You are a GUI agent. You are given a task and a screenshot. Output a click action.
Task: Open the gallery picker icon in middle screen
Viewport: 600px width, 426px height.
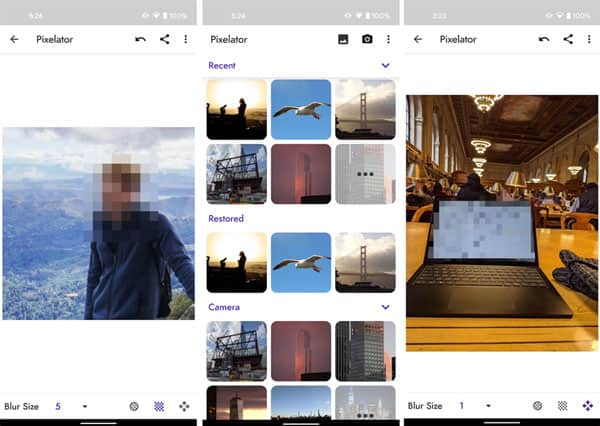(343, 39)
